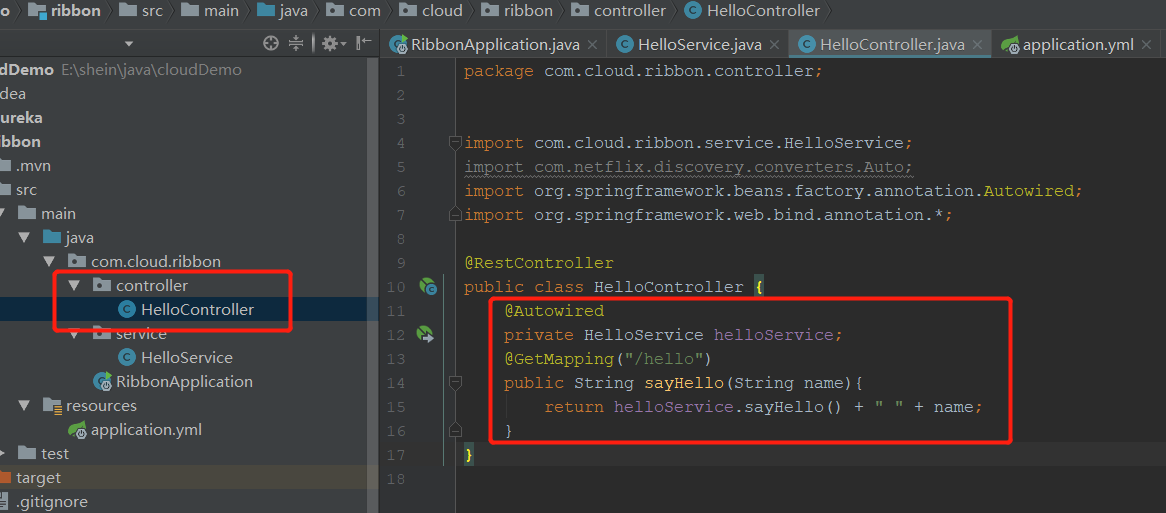Image resolution: width=1166 pixels, height=513 pixels.
Task: Click the autowired dependency gutter icon on line 12
Action: 425,335
